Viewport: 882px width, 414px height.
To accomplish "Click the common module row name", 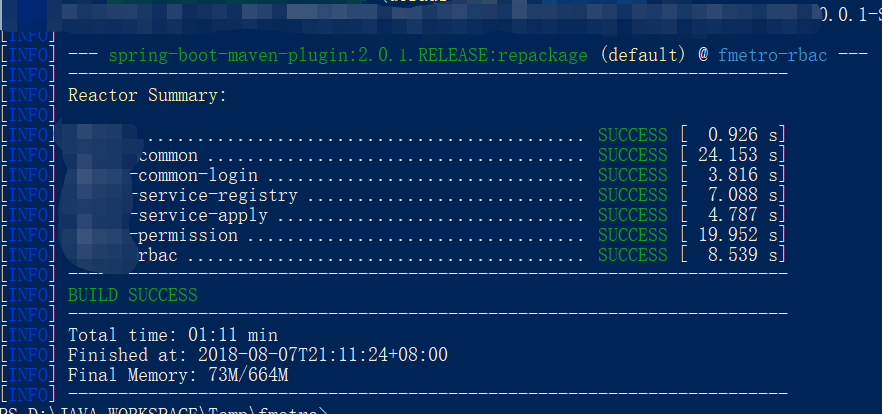I will click(x=168, y=155).
